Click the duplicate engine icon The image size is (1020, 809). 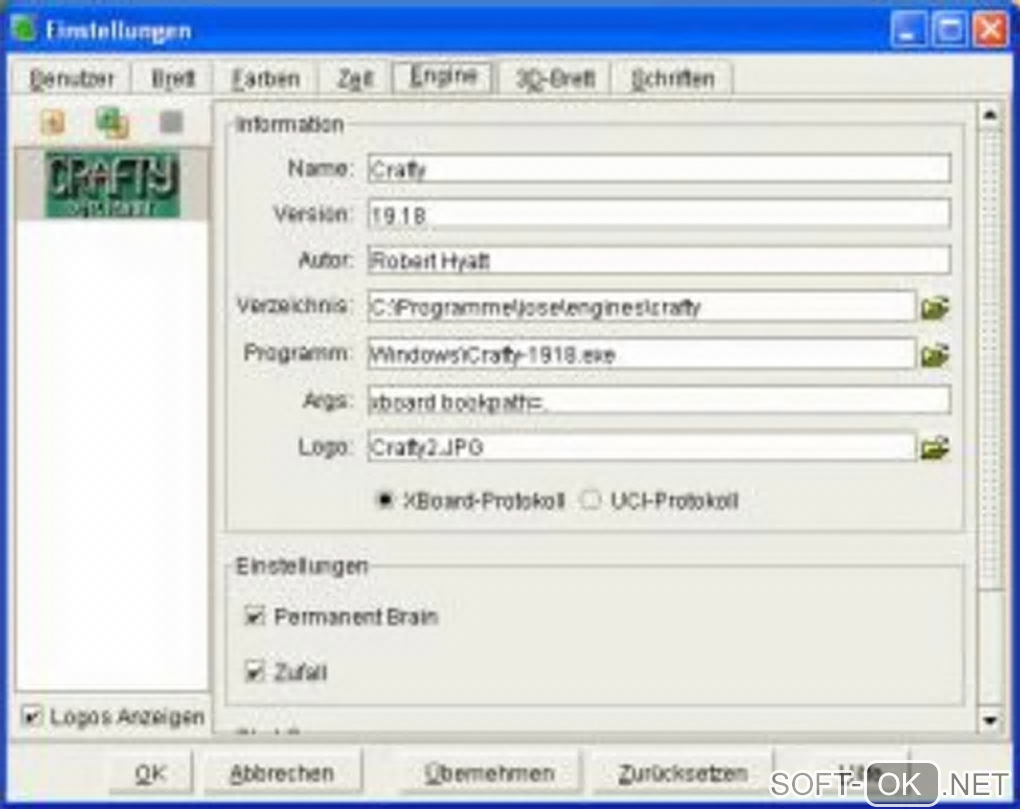[x=112, y=122]
